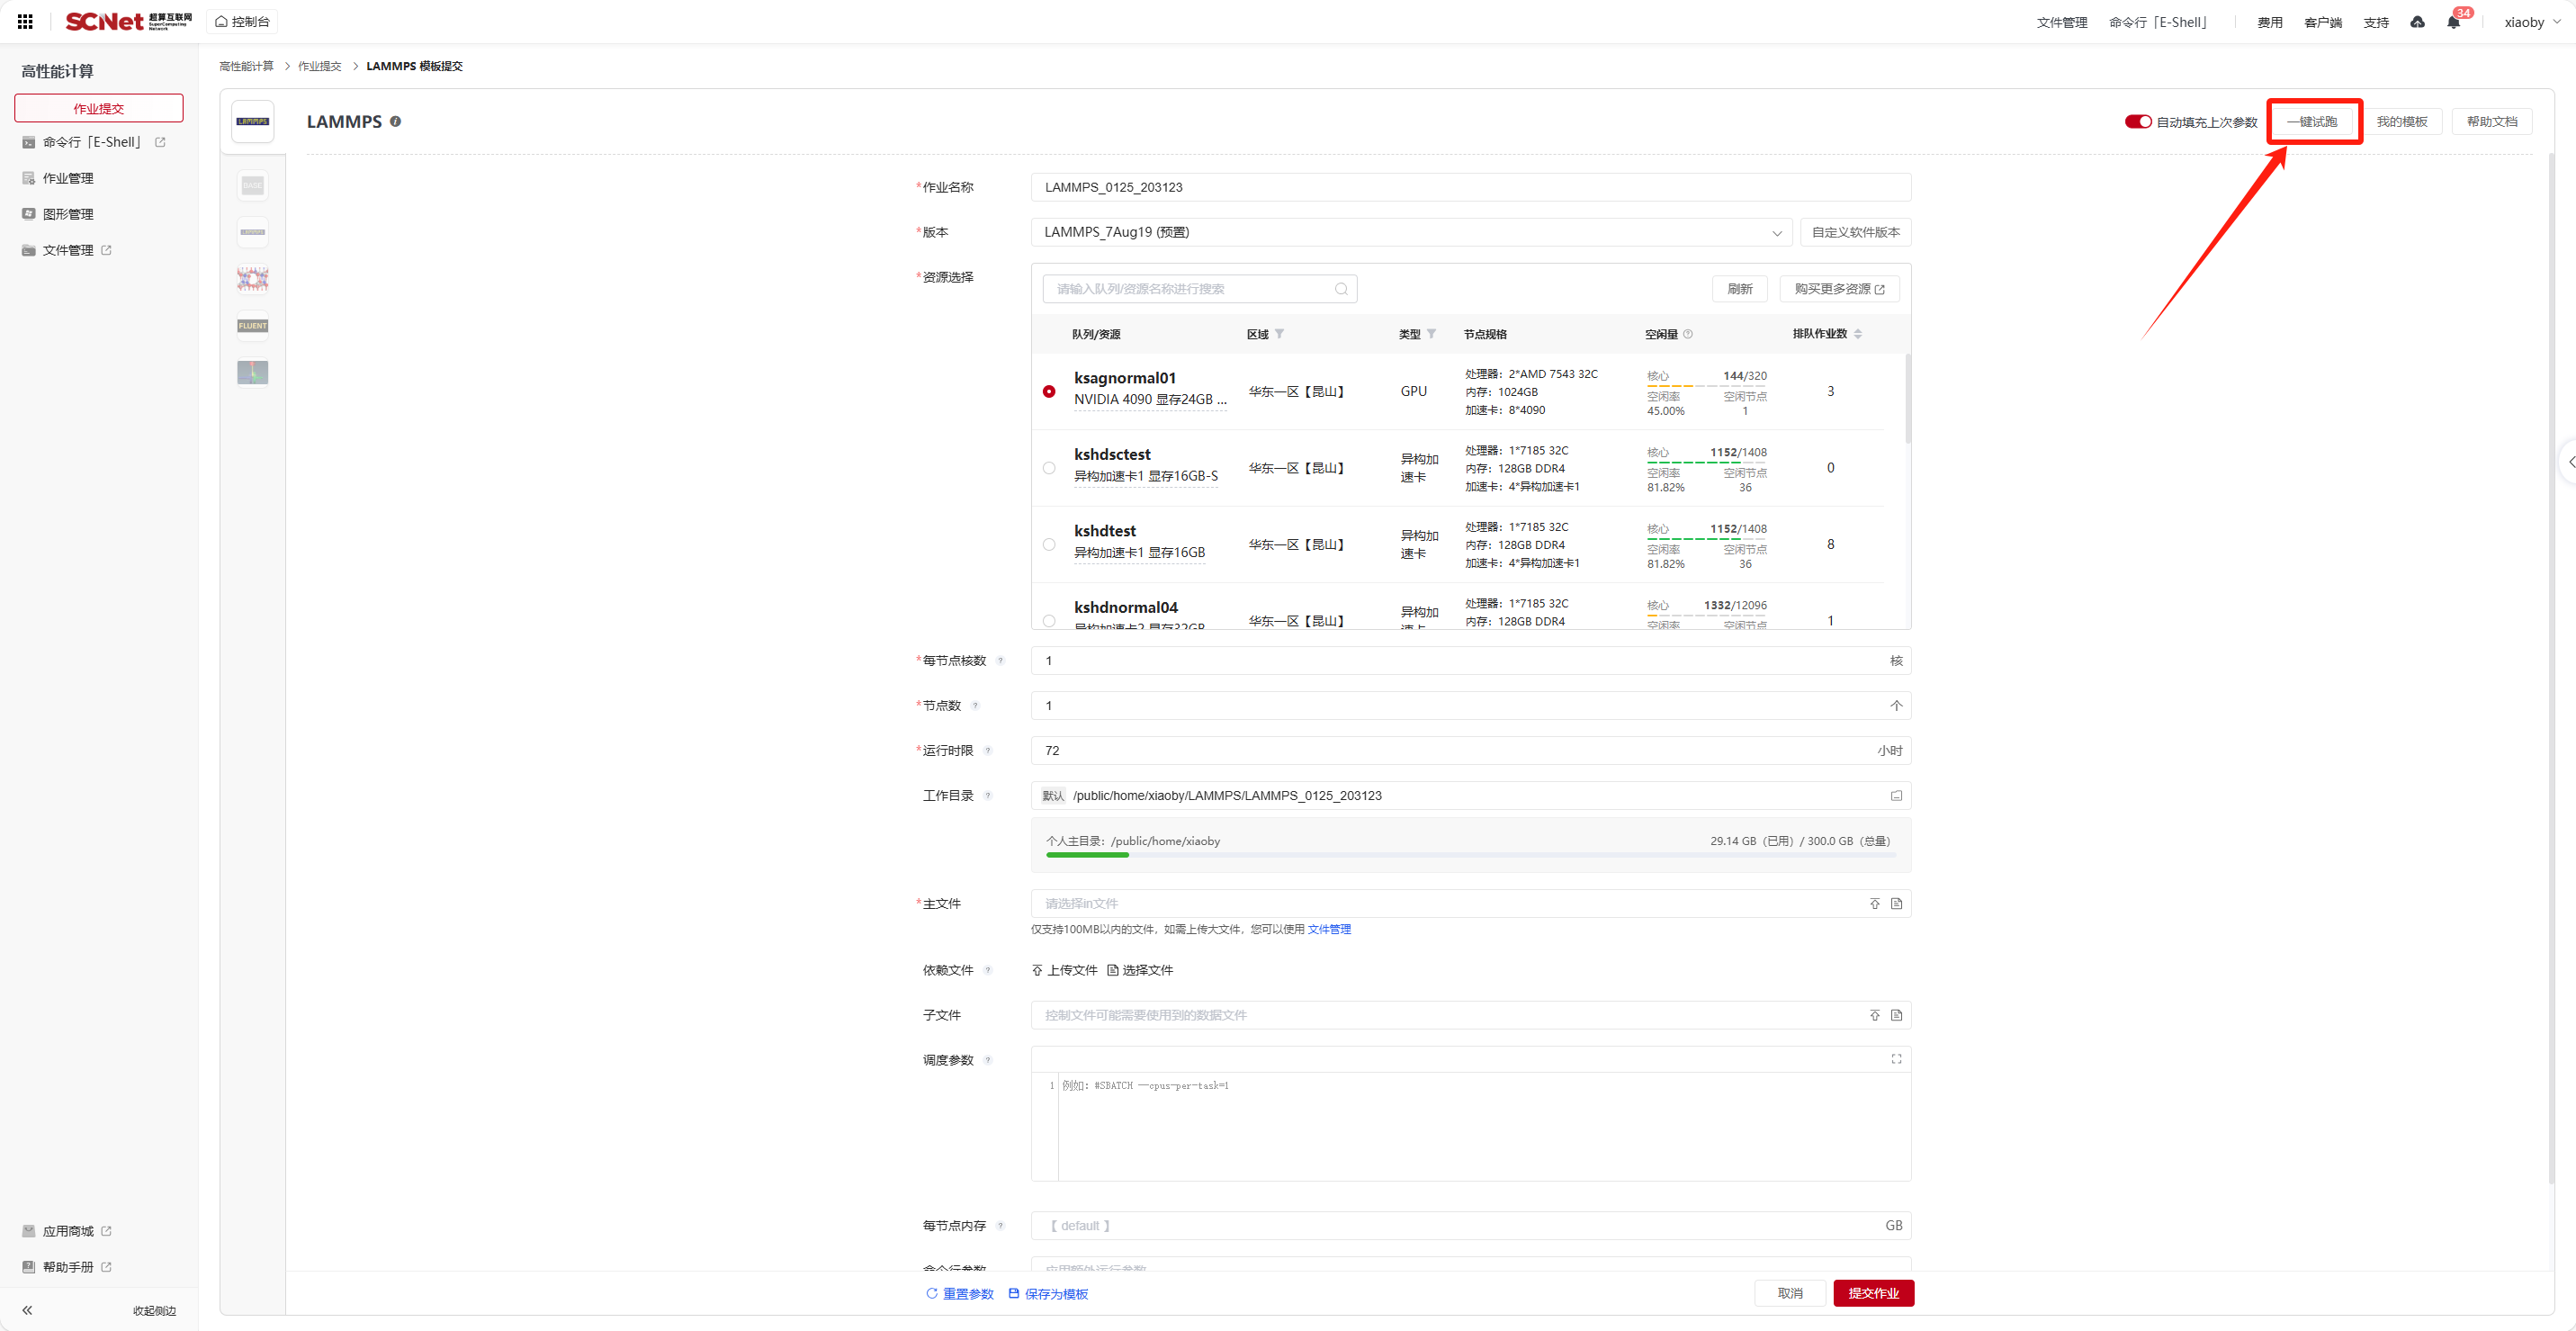Open Job Management in sidebar
This screenshot has height=1331, width=2576.
(x=58, y=178)
